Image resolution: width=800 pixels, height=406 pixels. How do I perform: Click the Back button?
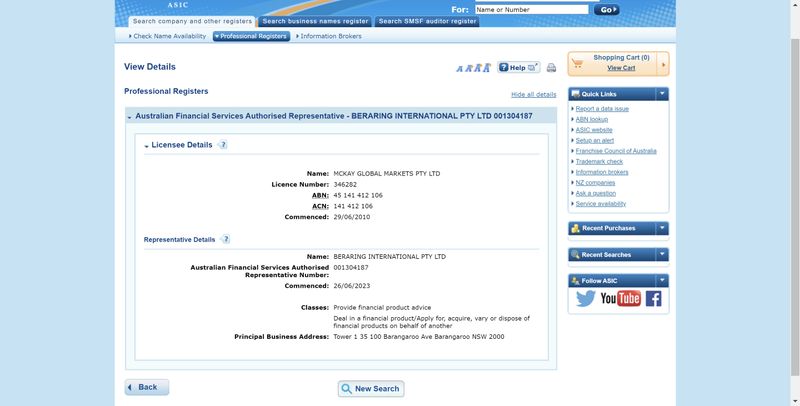pyautogui.click(x=147, y=387)
